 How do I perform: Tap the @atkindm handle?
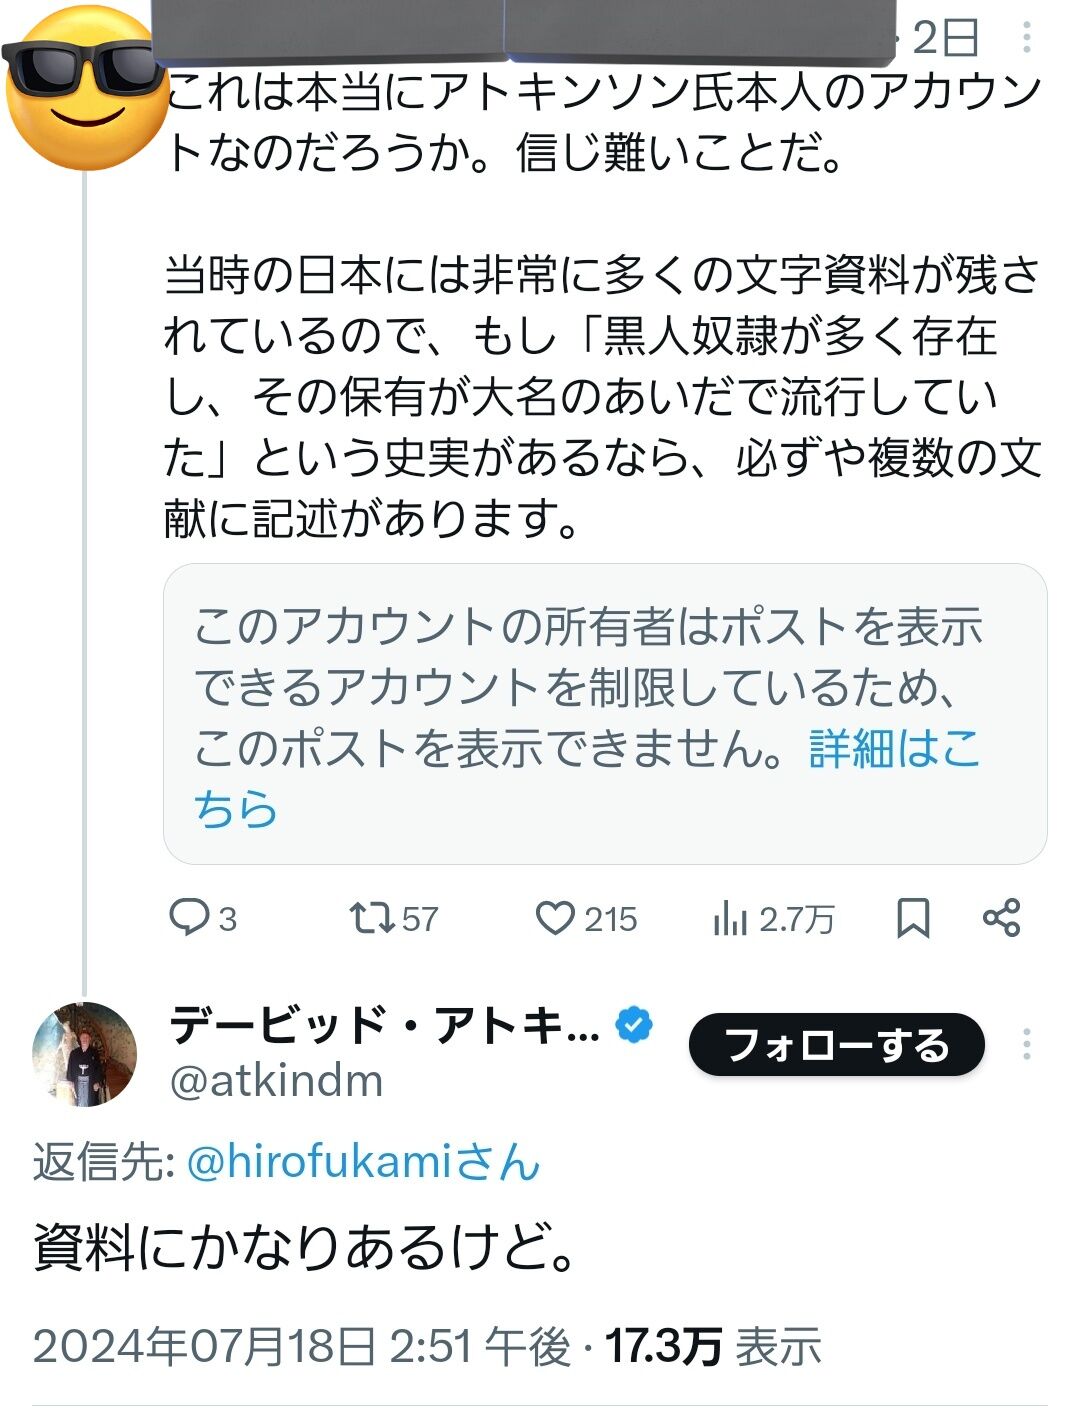click(x=276, y=1081)
